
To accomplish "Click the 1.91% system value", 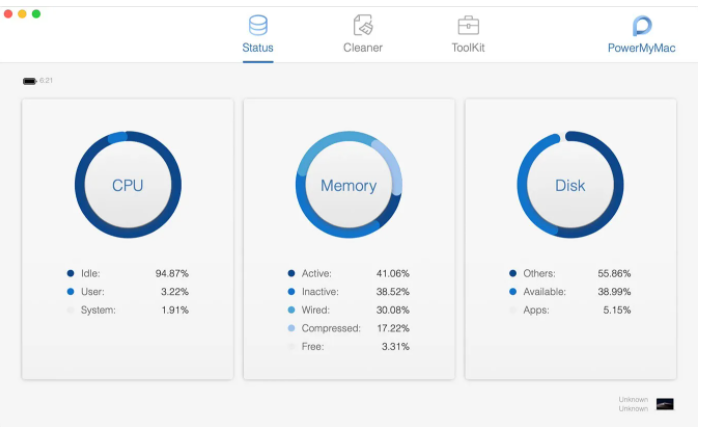I will 175,310.
